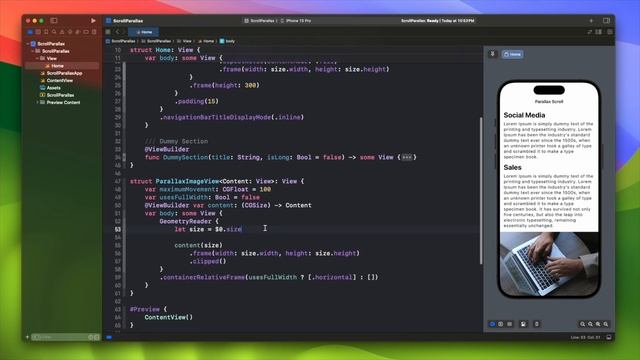Select the Home preview button in canvas
Viewport: 640px width, 360px height.
[512, 54]
